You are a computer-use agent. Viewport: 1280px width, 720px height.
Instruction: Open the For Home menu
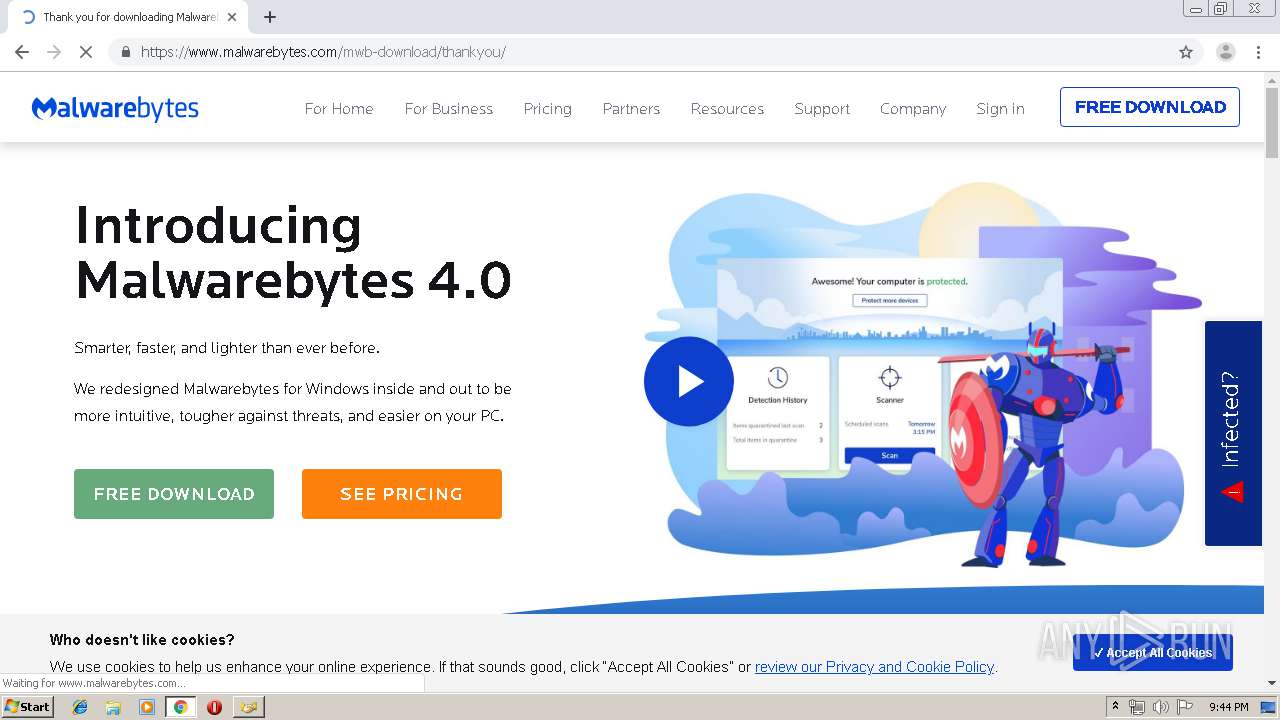point(339,108)
